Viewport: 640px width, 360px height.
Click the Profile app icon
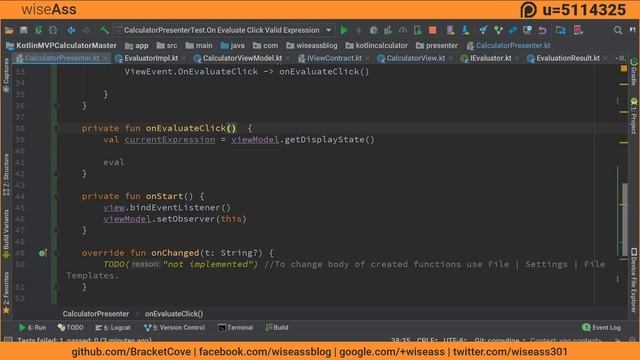coord(403,30)
